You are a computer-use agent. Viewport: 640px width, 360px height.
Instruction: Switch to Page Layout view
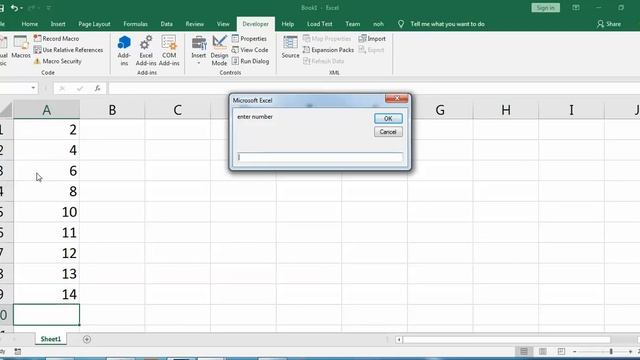pyautogui.click(x=542, y=351)
